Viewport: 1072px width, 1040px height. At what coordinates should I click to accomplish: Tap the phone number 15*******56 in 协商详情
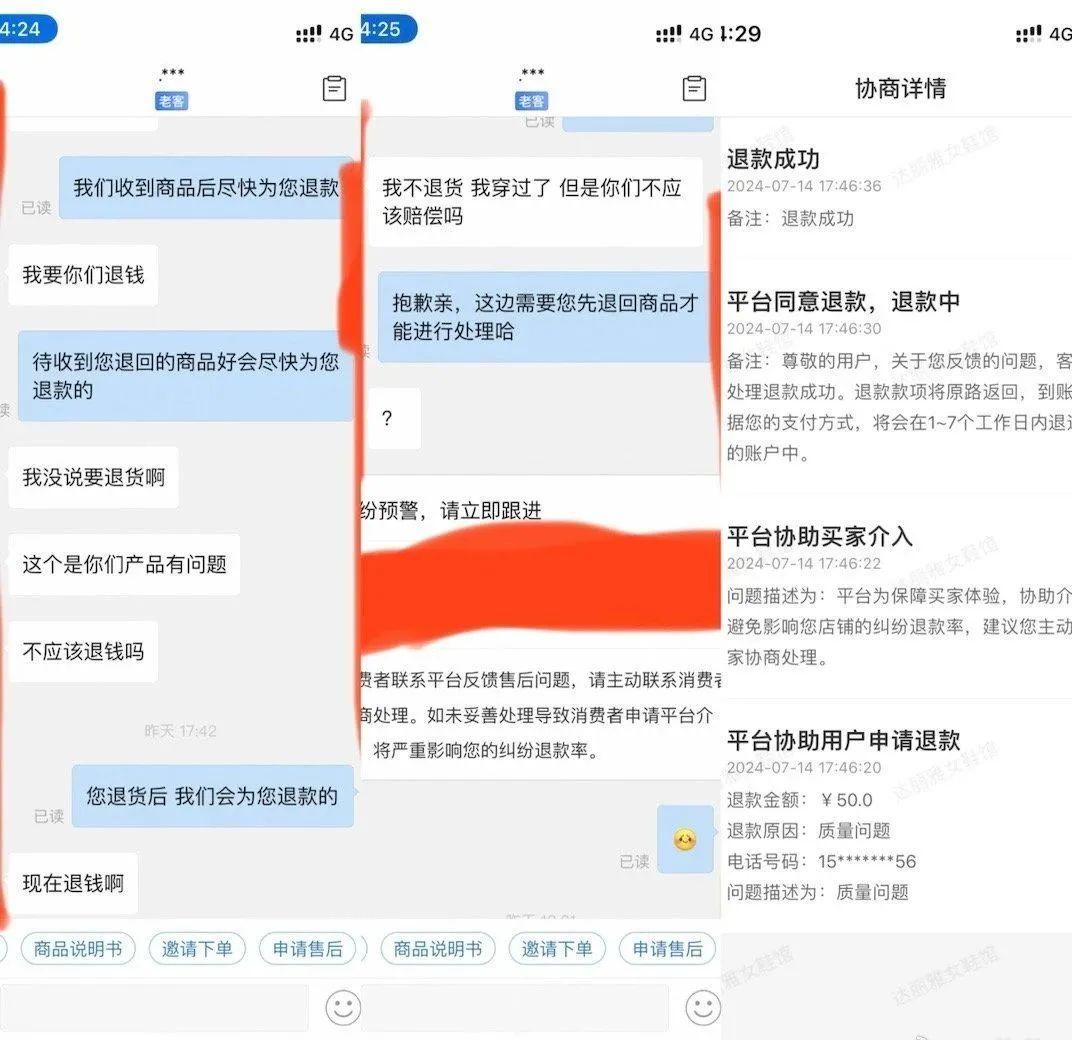866,861
